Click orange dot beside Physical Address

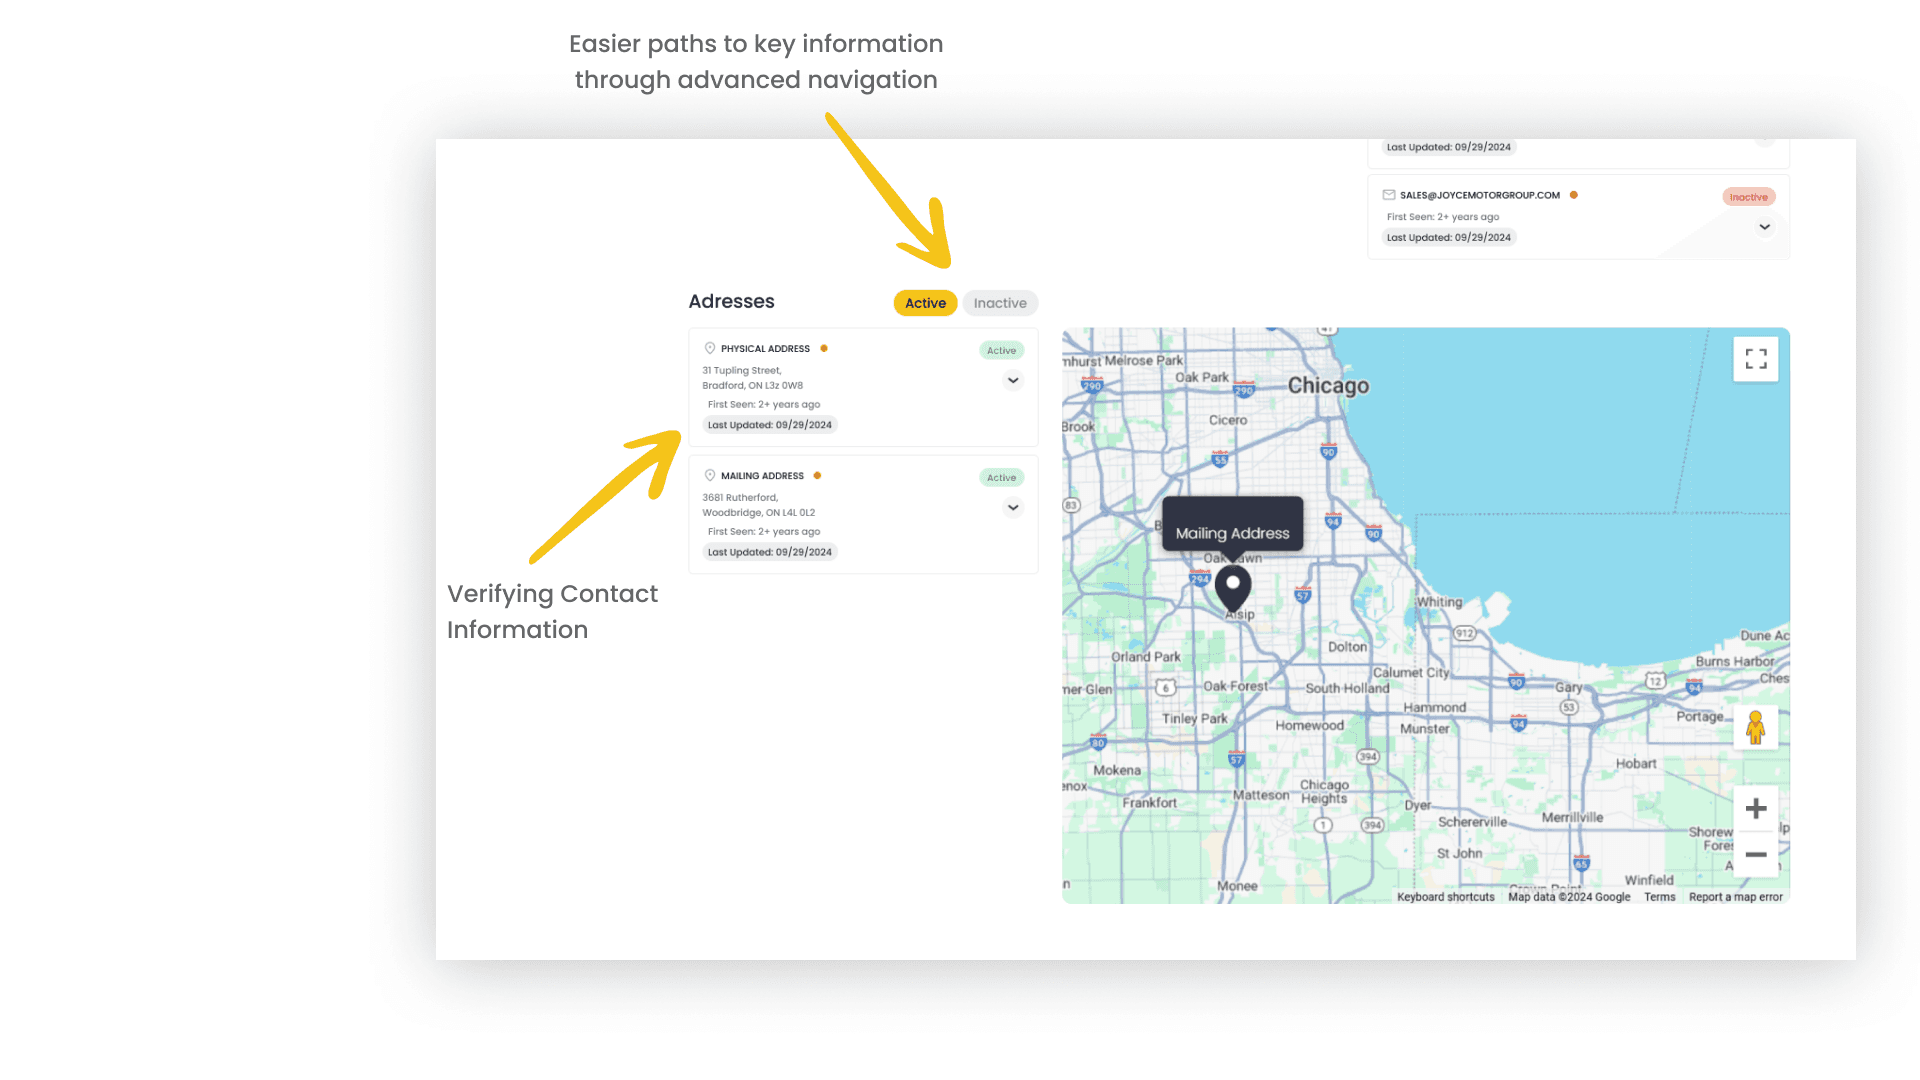(824, 348)
